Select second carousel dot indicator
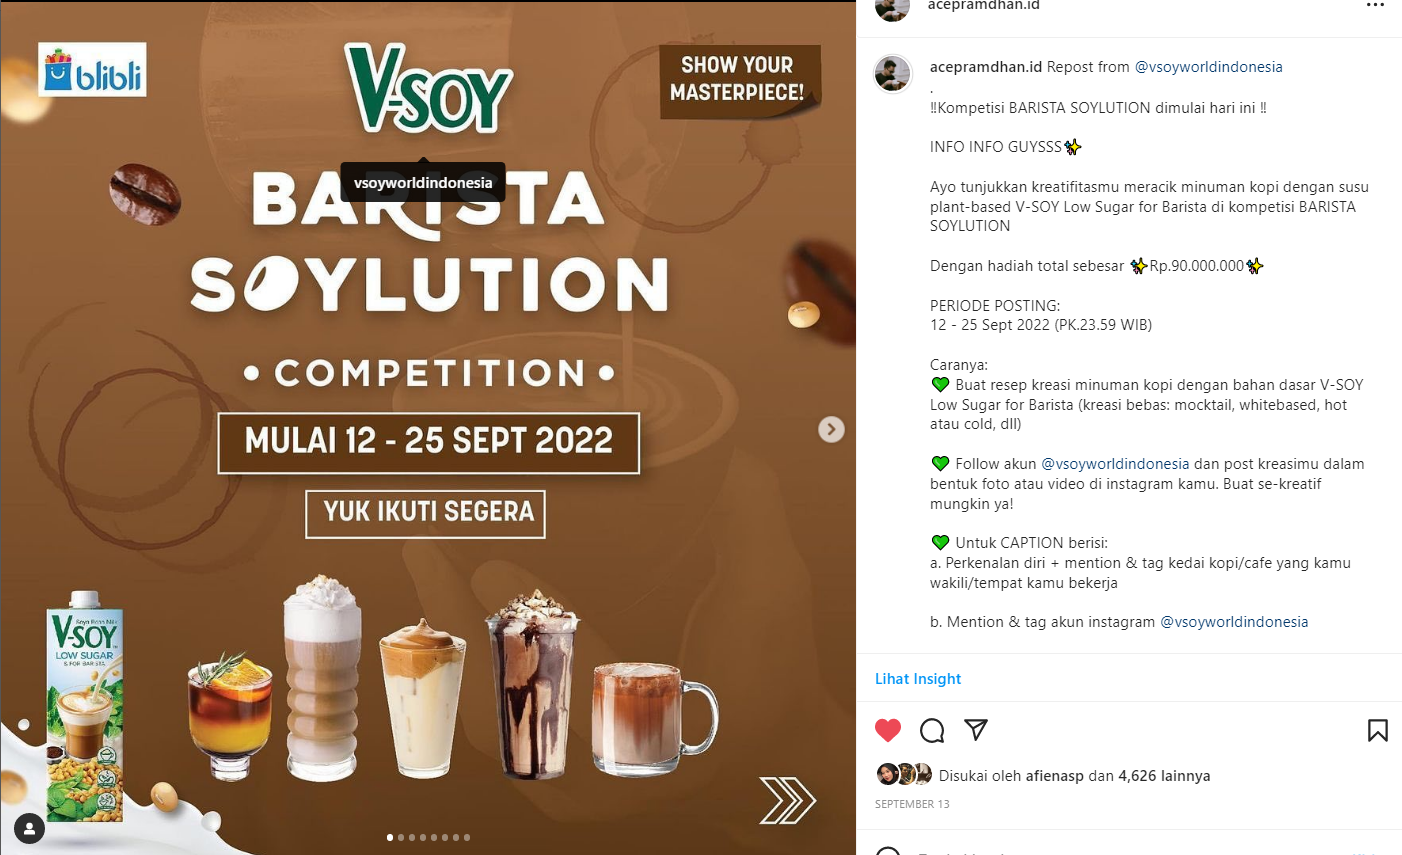The height and width of the screenshot is (855, 1402). [401, 837]
